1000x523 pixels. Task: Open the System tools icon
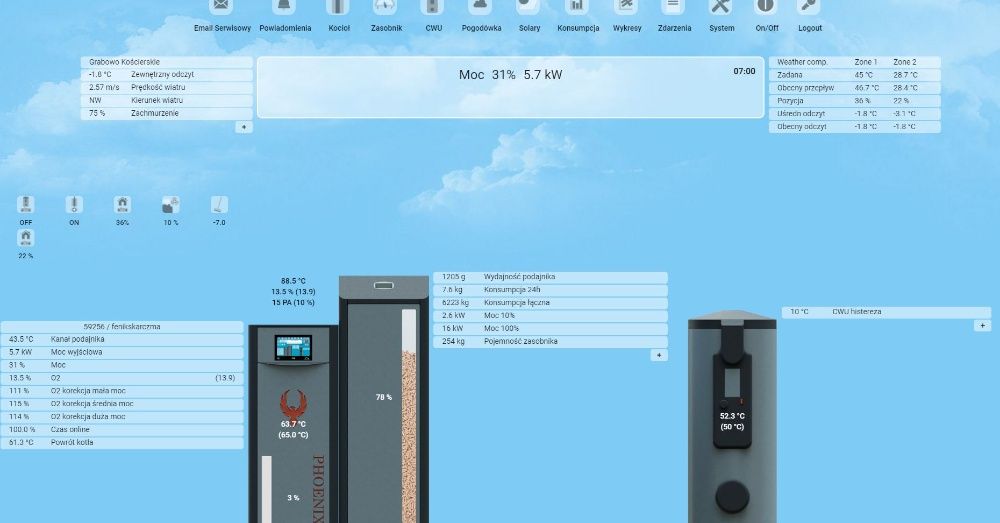(721, 6)
